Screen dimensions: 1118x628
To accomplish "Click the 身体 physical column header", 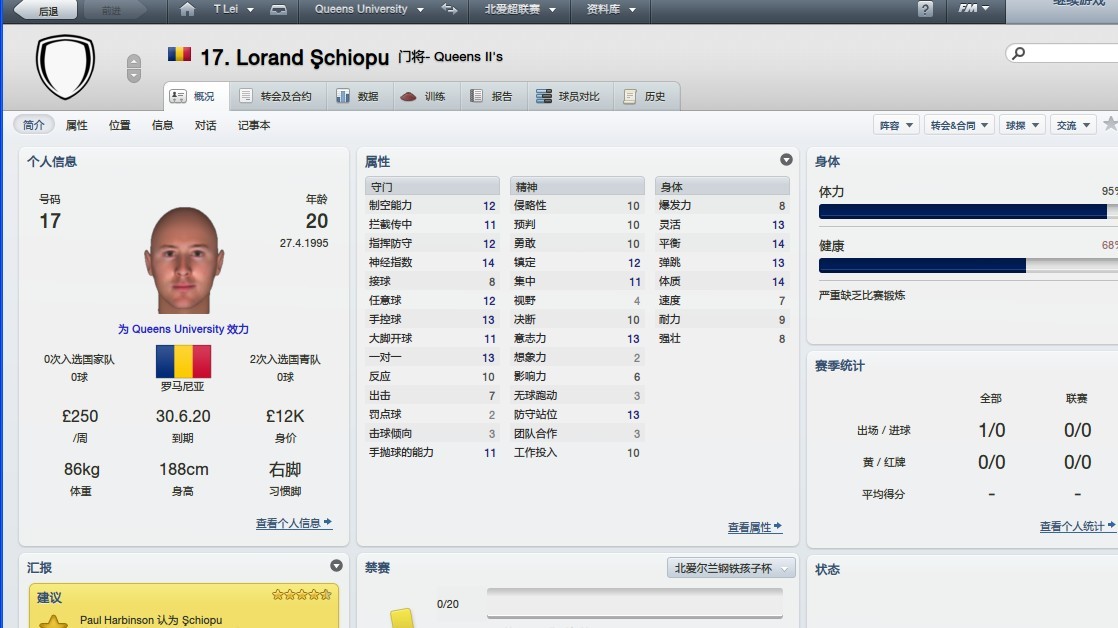I will point(722,186).
